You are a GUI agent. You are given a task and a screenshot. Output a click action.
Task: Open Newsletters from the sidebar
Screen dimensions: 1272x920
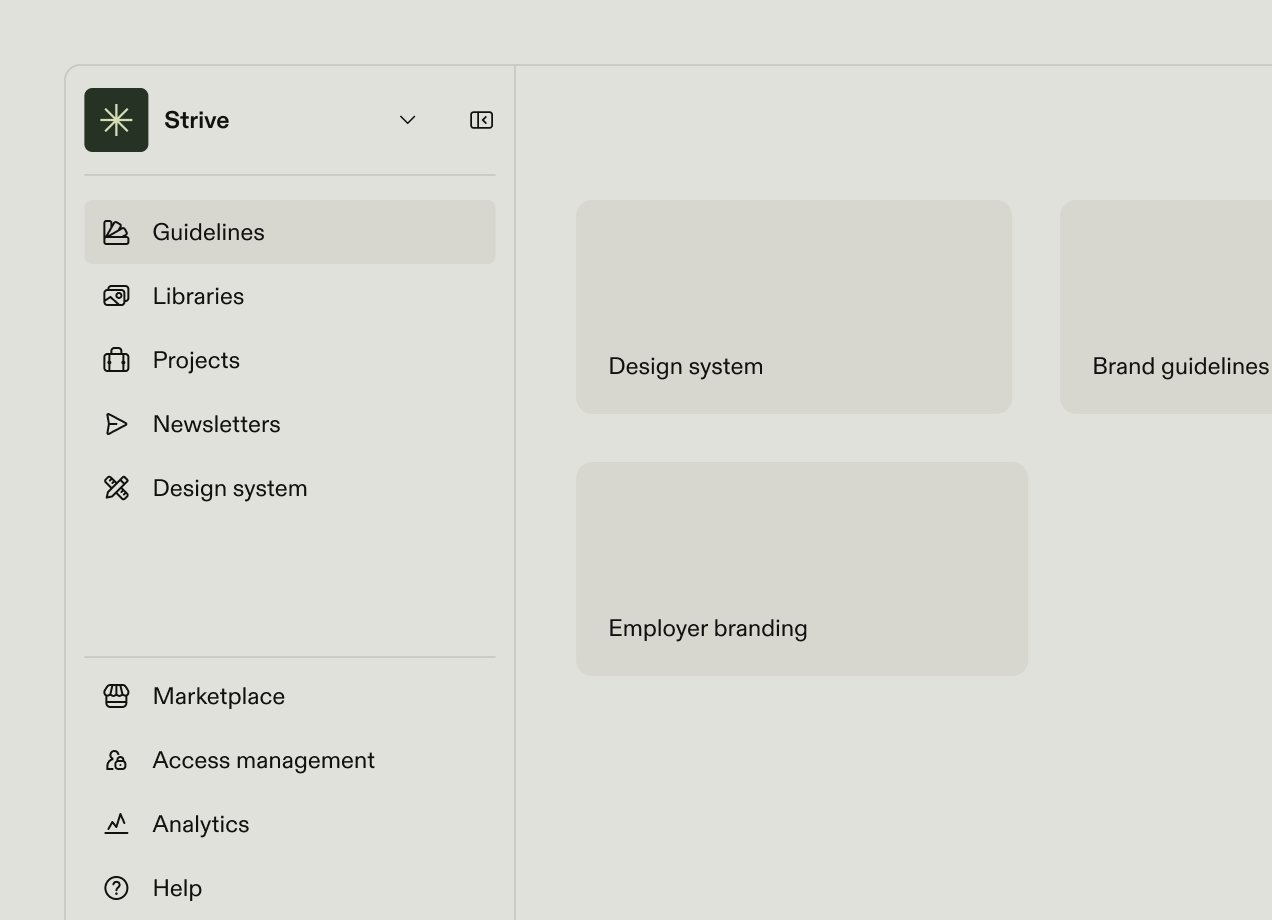coord(216,424)
